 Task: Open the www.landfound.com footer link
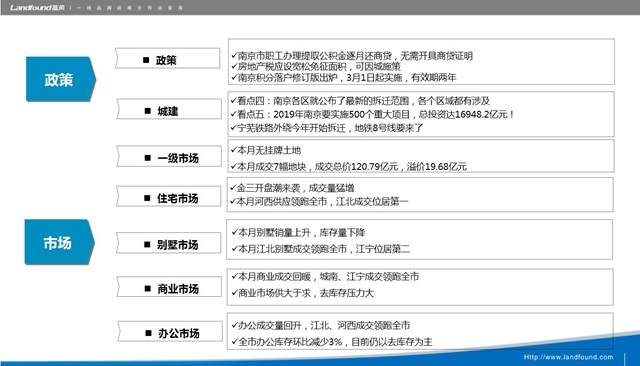(x=569, y=357)
